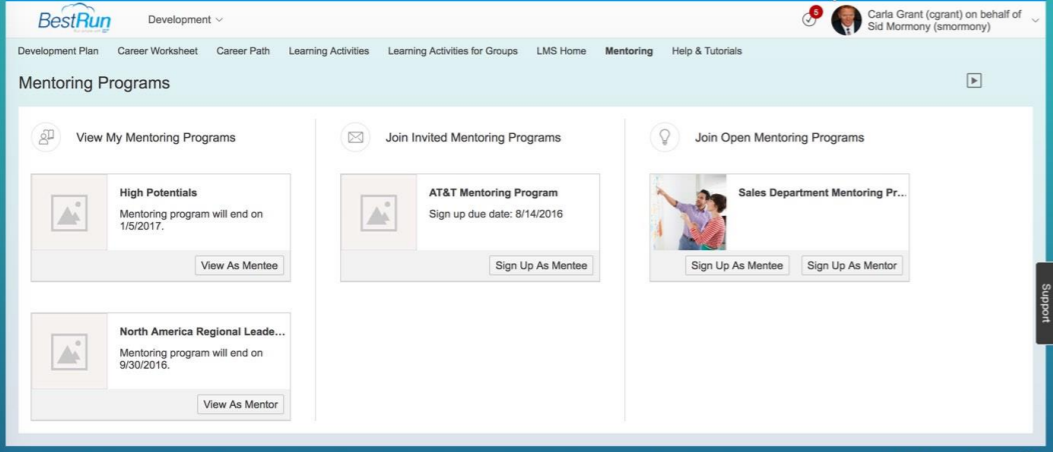The height and width of the screenshot is (452, 1053).
Task: Click the Join Invited Mentoring Programs envelope icon
Action: (x=355, y=137)
